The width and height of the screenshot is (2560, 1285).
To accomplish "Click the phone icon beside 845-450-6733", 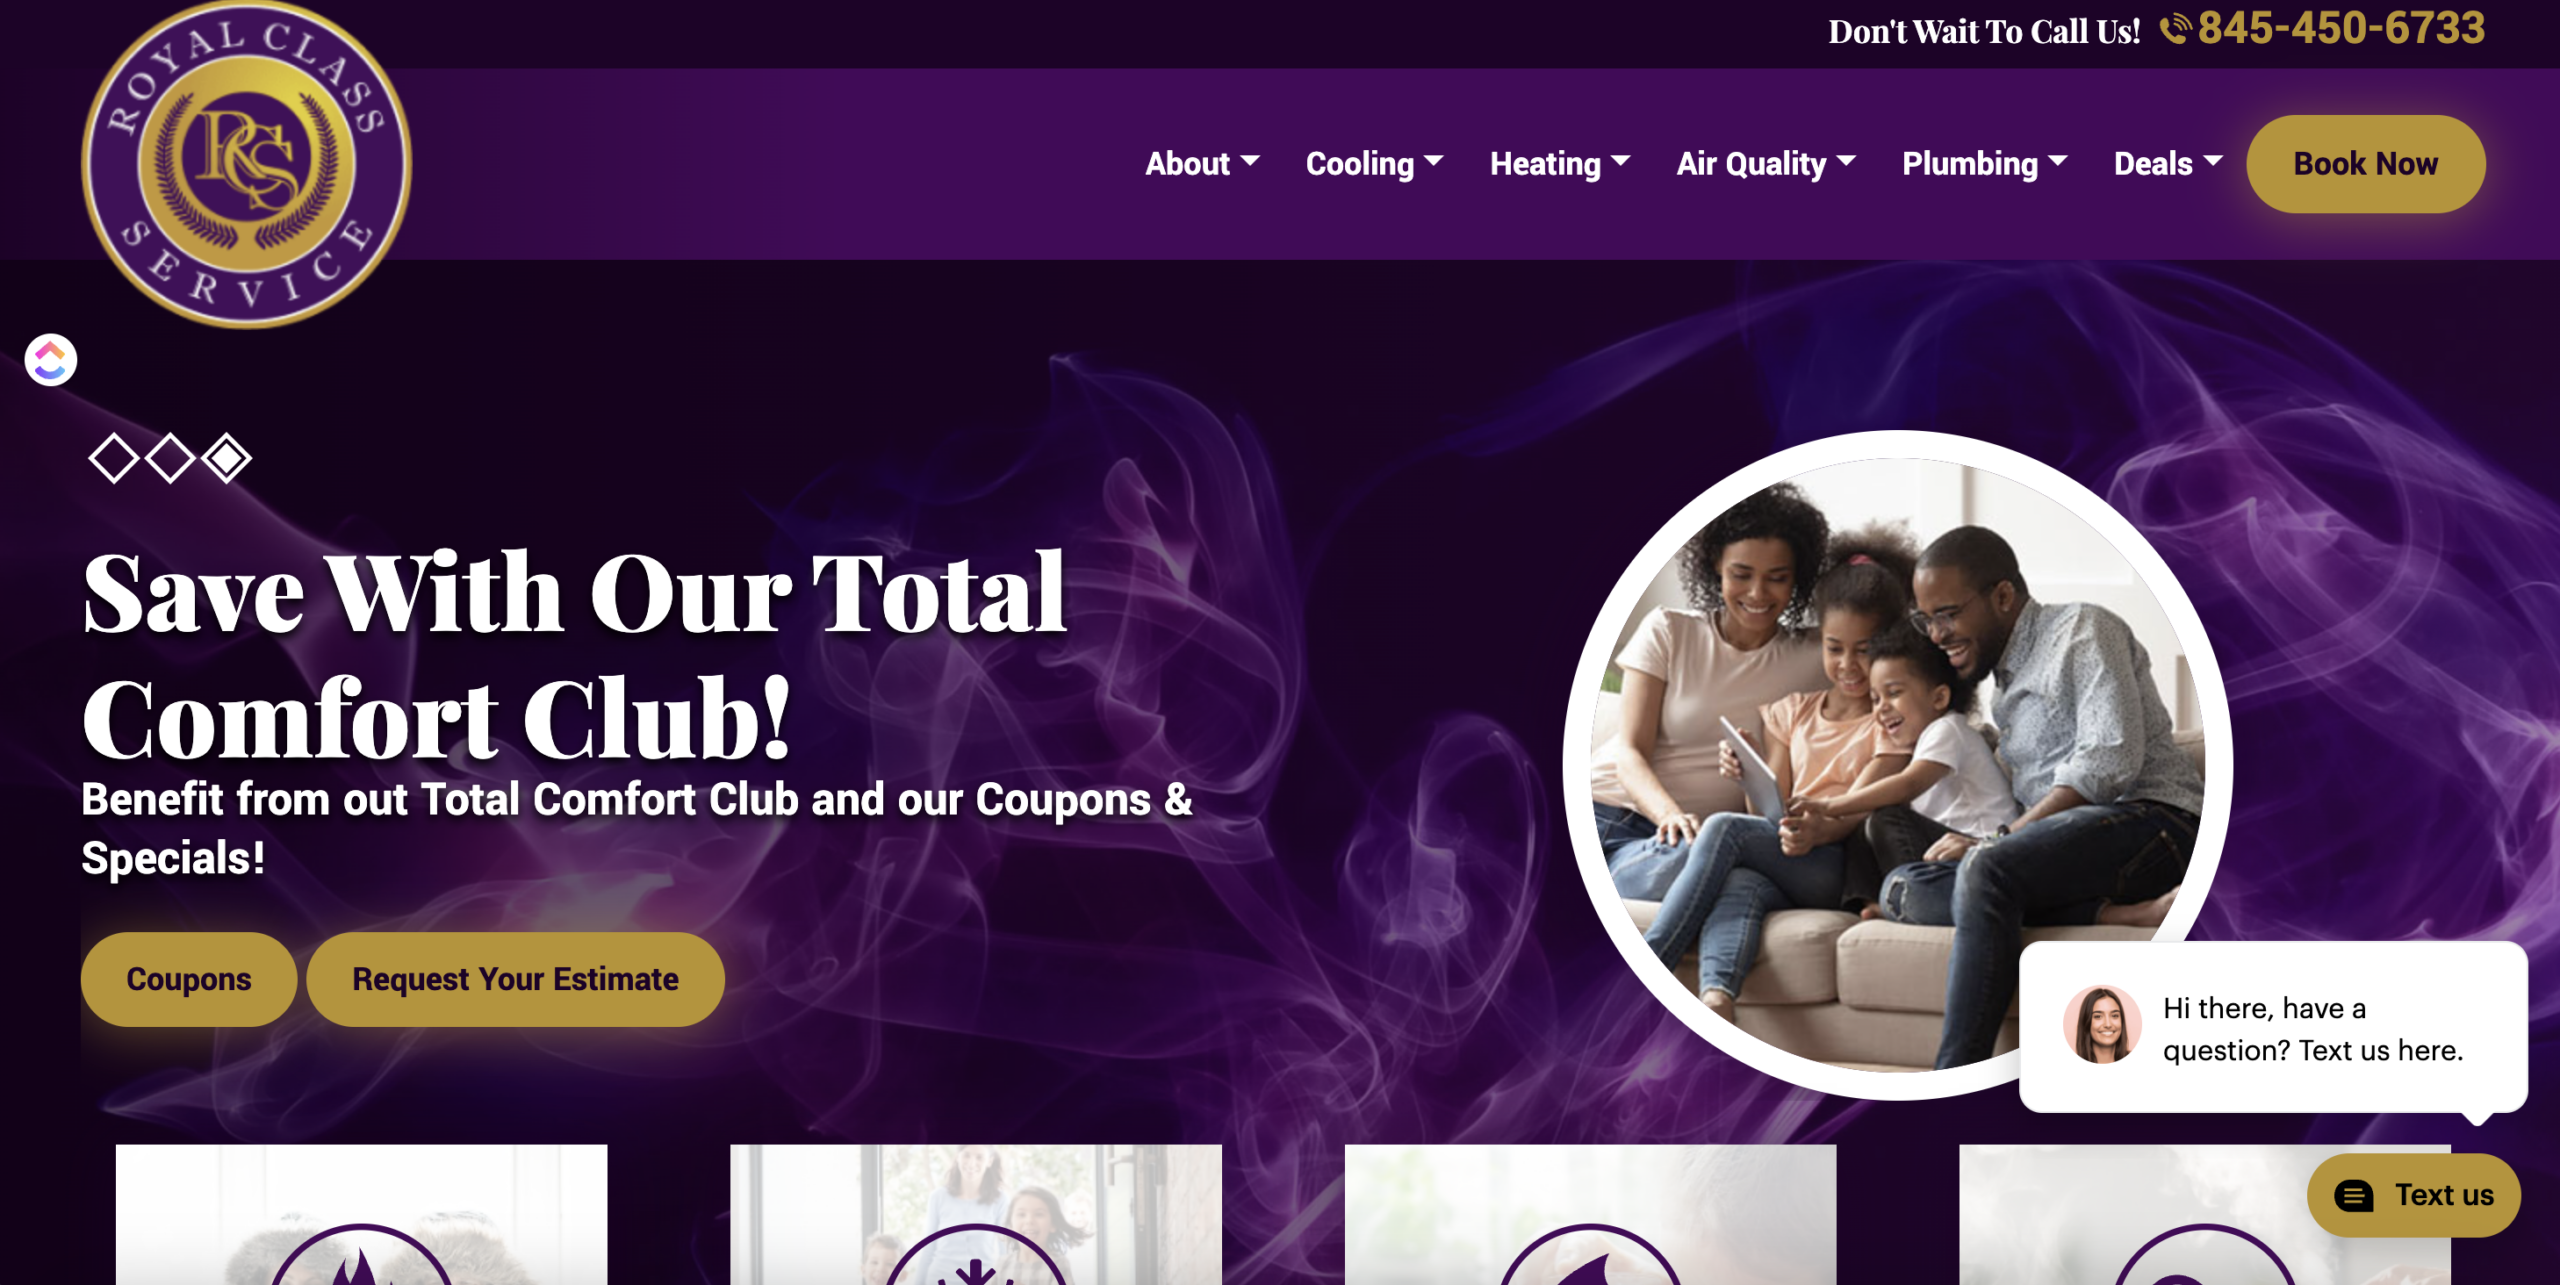I will [x=2175, y=29].
